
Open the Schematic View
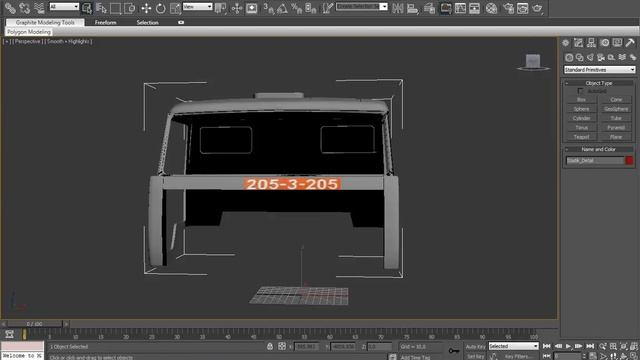click(x=474, y=8)
